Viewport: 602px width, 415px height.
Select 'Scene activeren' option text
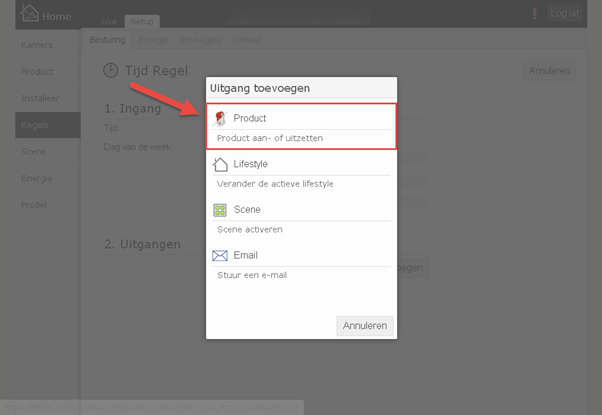tap(250, 230)
